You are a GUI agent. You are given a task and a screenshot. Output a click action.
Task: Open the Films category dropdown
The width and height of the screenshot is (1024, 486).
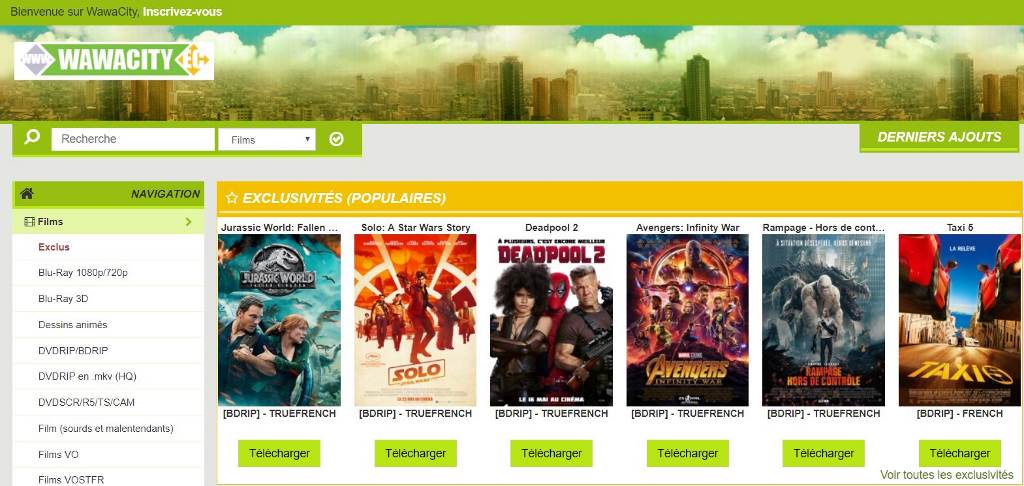tap(266, 140)
